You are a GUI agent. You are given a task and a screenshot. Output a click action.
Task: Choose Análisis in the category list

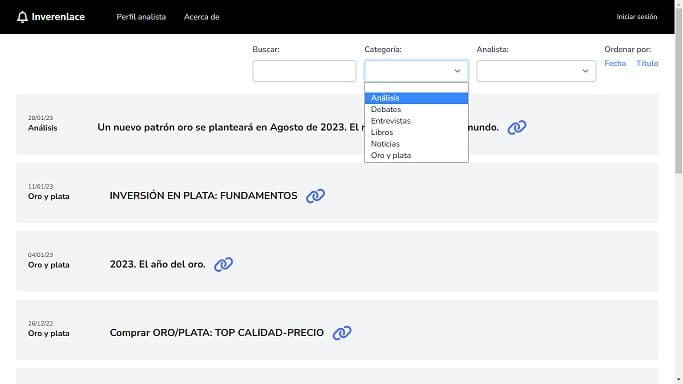point(416,98)
